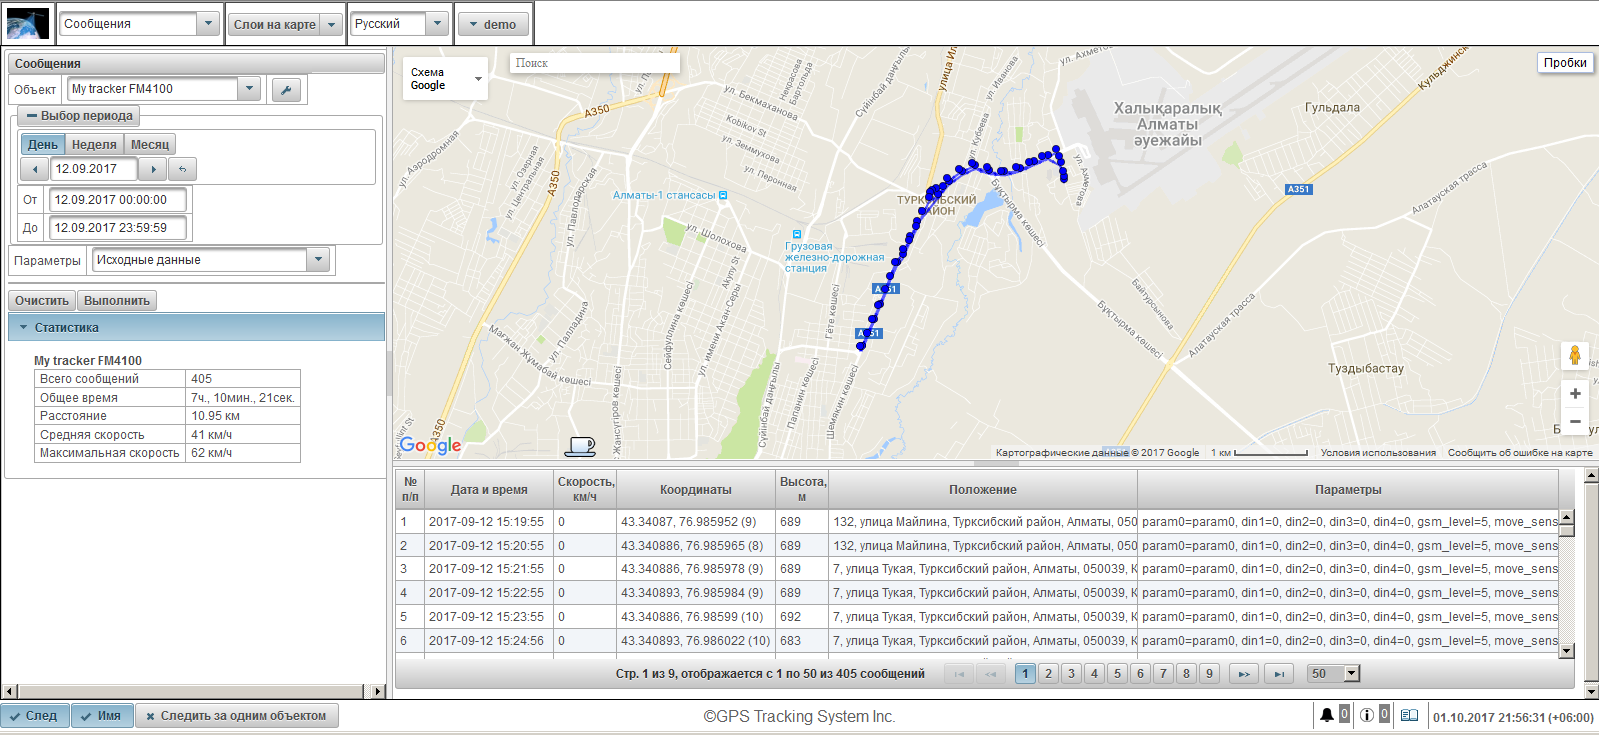Advance to next day with right arrow
The height and width of the screenshot is (735, 1599).
[x=153, y=169]
